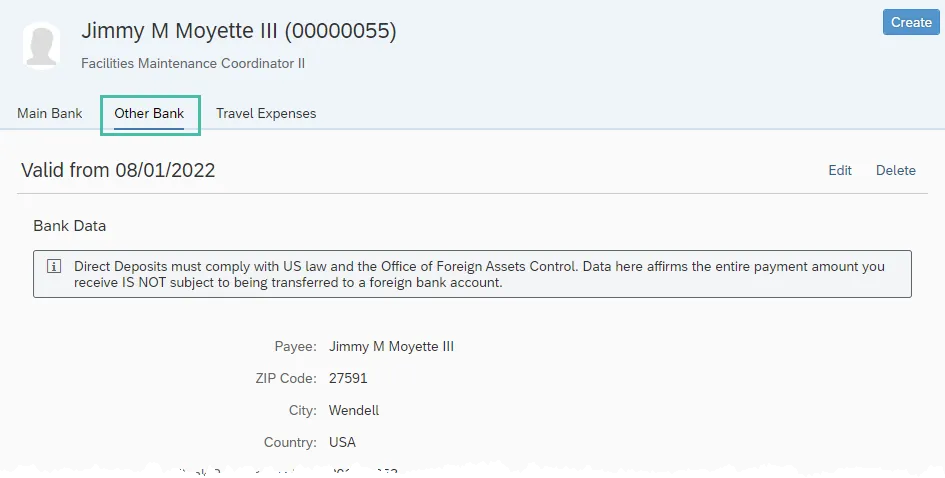
Task: Click the employee avatar placeholder icon
Action: pos(41,45)
